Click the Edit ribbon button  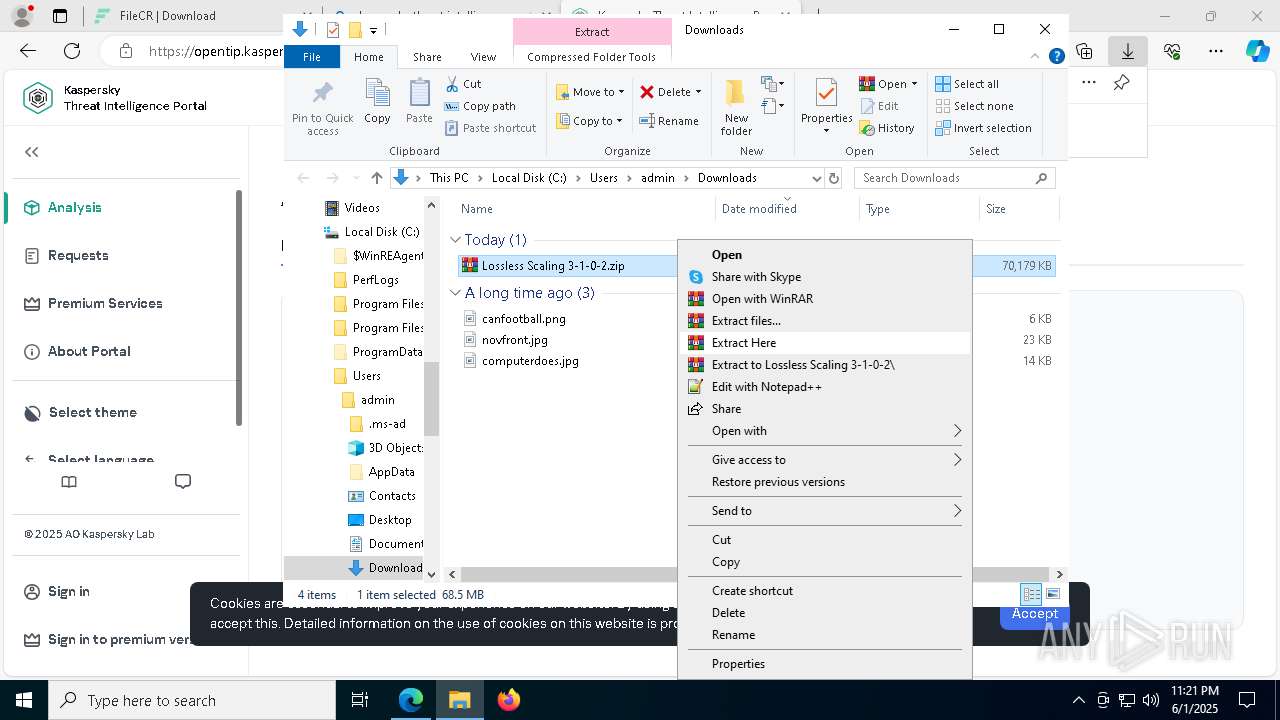pyautogui.click(x=879, y=106)
